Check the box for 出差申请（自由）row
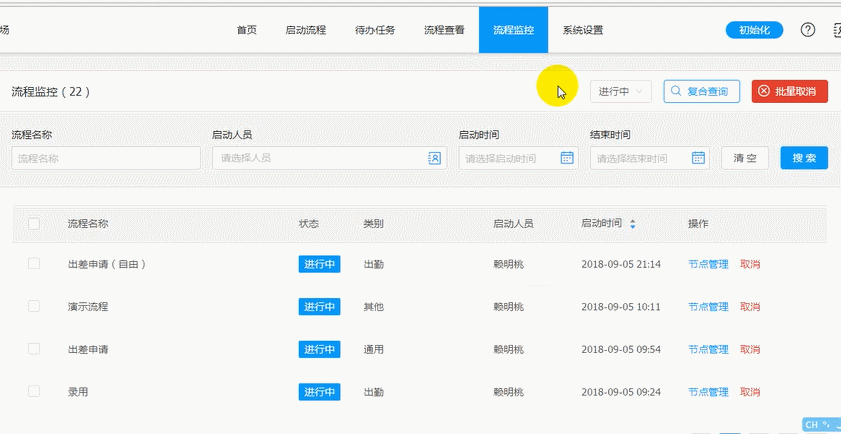The width and height of the screenshot is (841, 434). 34,263
